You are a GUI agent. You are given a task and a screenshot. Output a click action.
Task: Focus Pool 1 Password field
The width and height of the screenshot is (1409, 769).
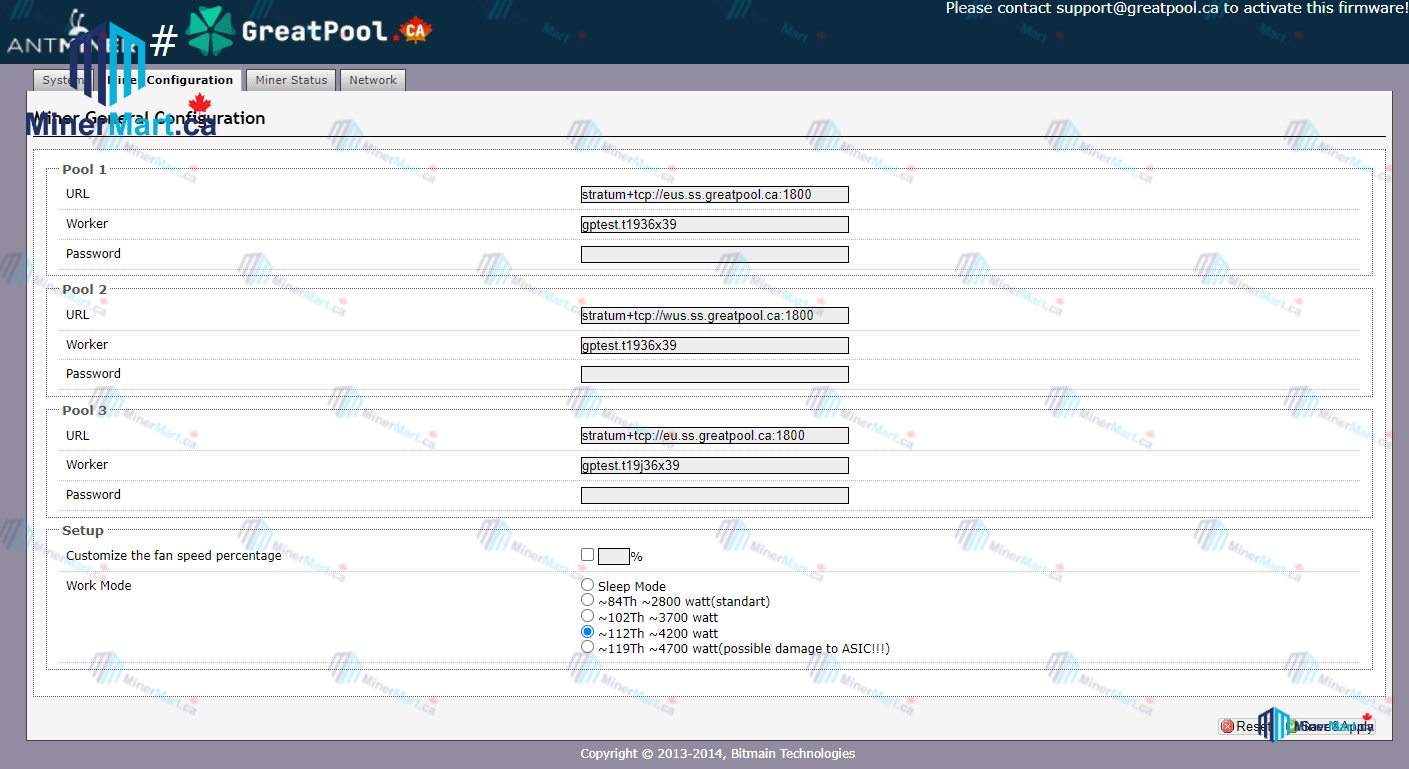point(714,254)
